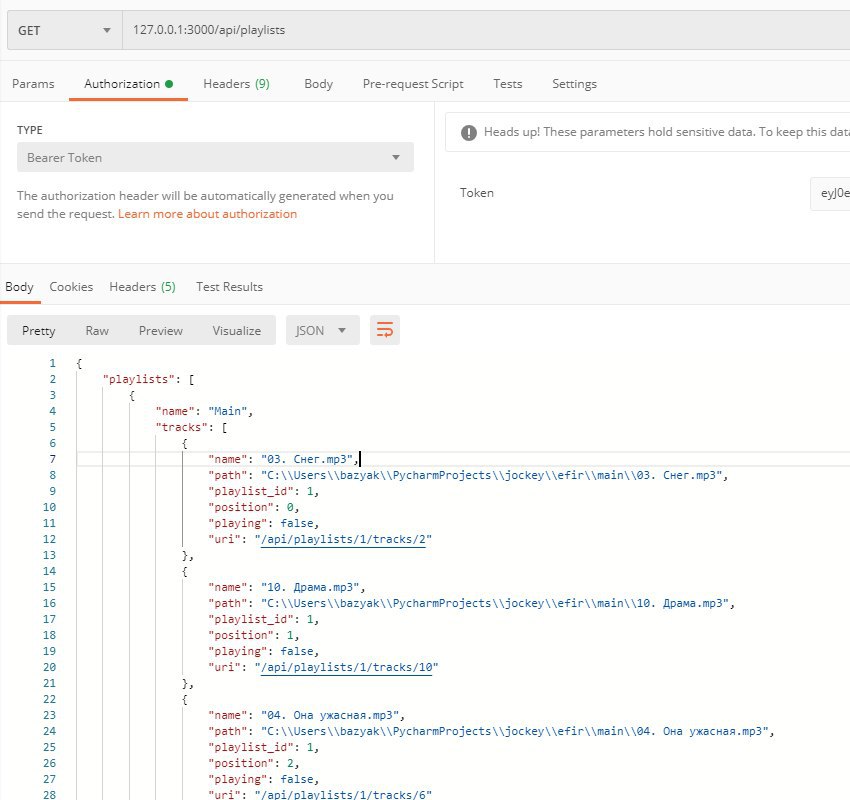Viewport: 850px width, 800px height.
Task: Open the GET method dropdown
Action: coord(65,30)
